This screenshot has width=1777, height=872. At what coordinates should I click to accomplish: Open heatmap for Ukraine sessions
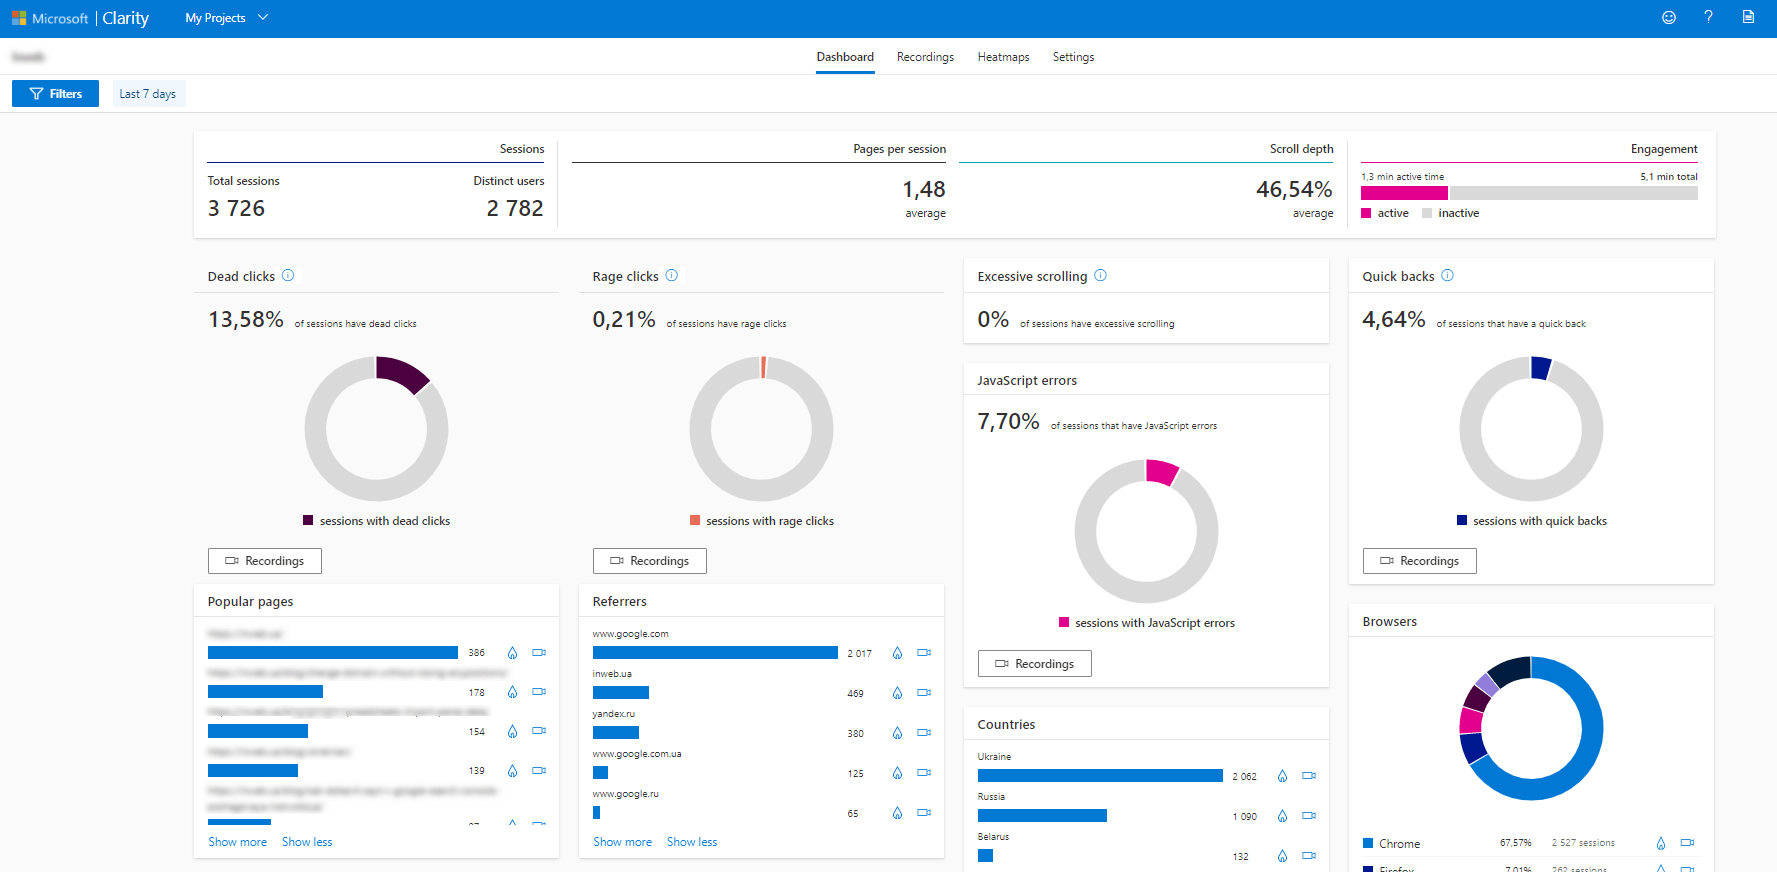pos(1282,776)
